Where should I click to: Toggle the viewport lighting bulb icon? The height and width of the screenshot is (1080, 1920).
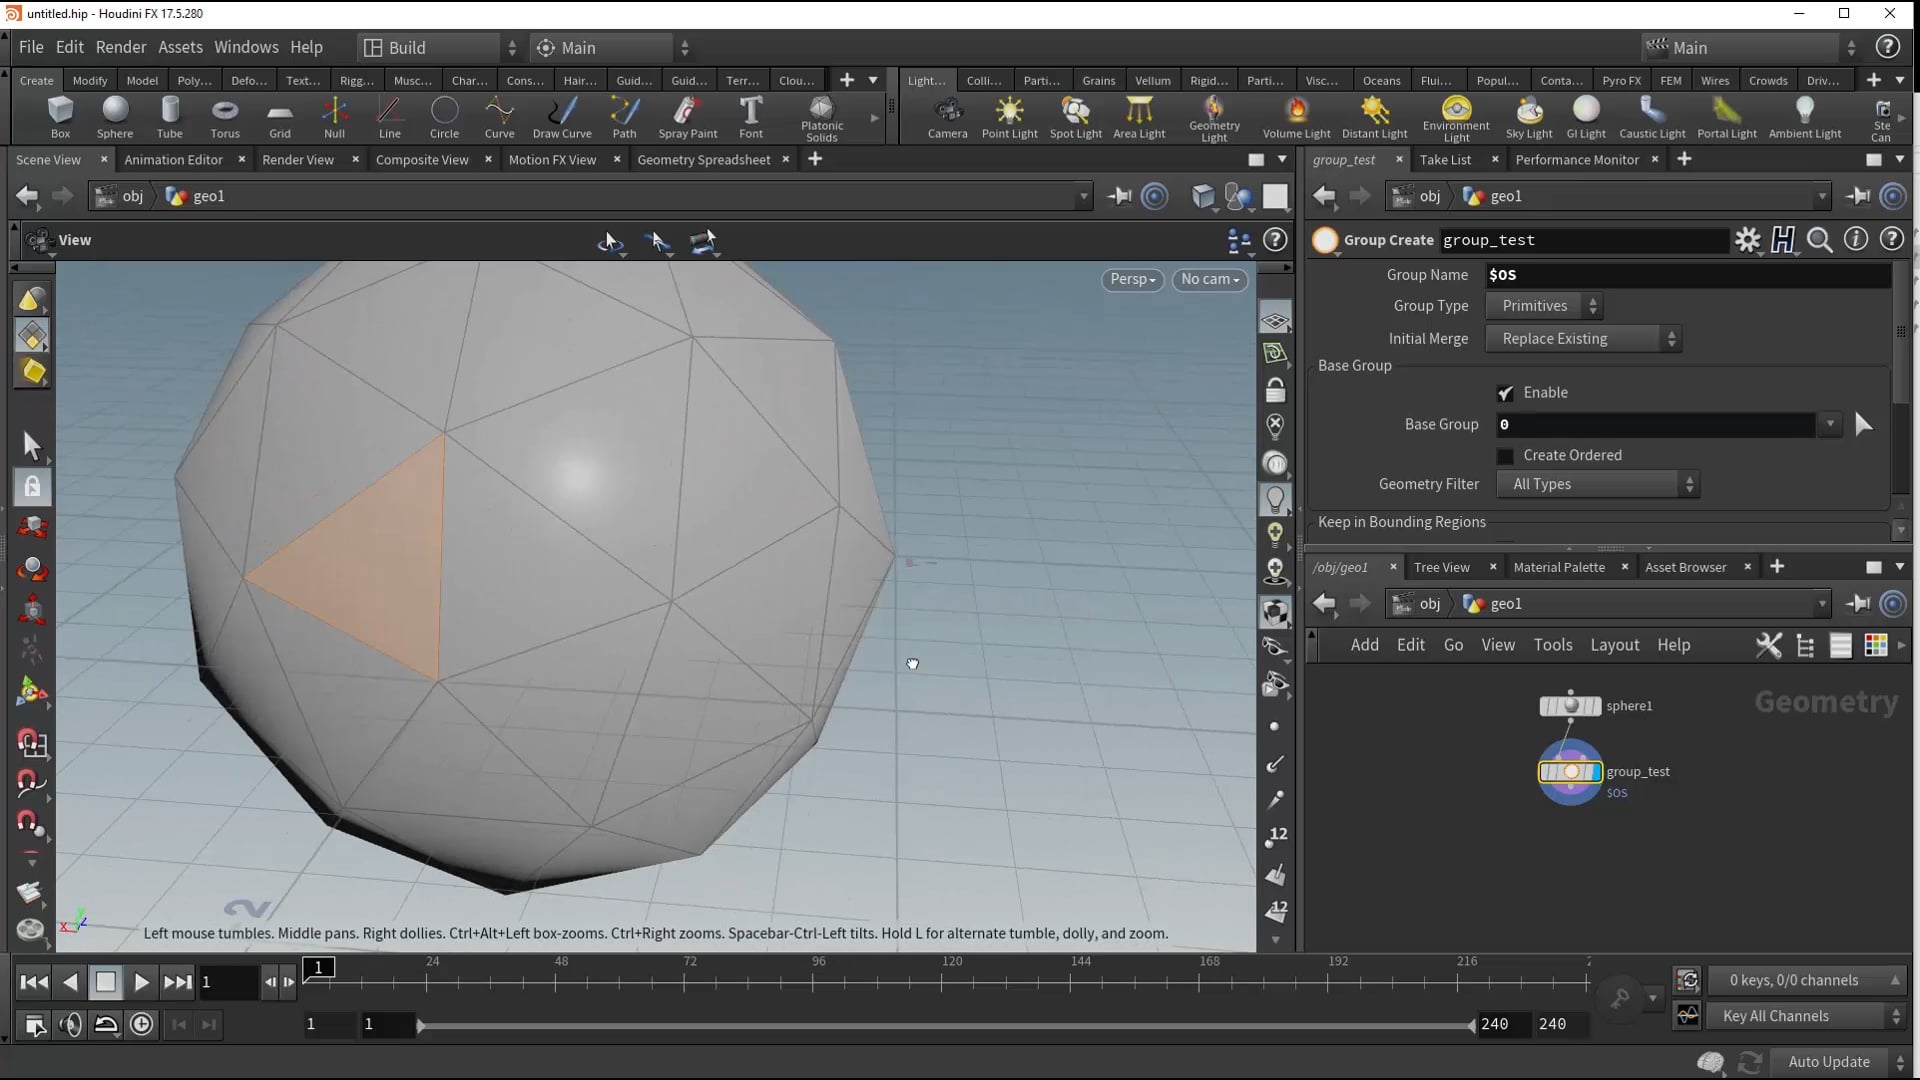(x=1275, y=498)
